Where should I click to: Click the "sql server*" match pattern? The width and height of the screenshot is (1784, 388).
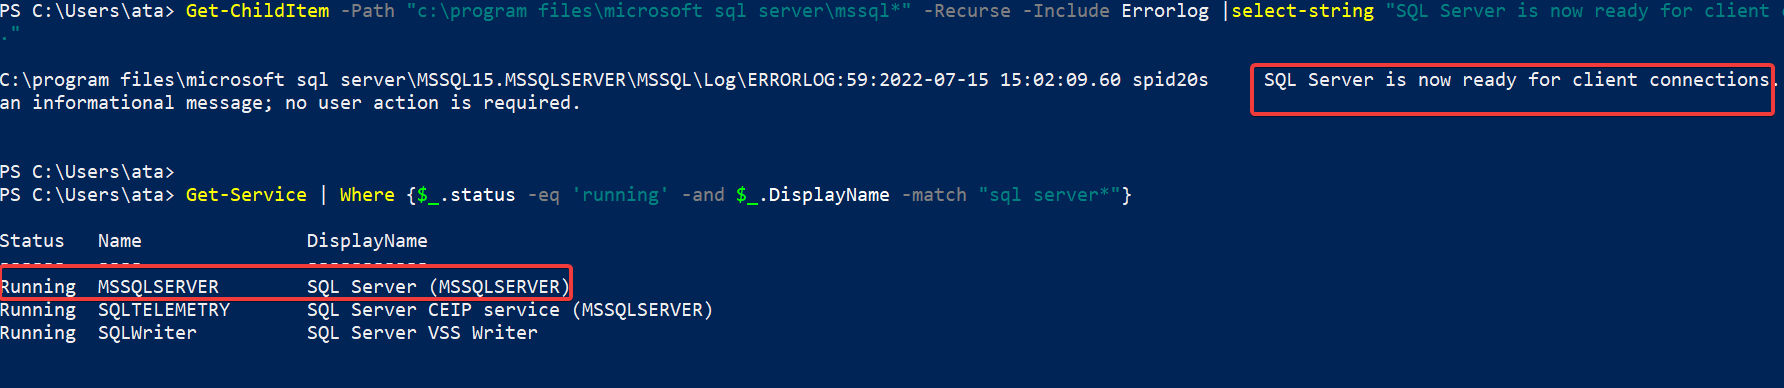(1049, 195)
